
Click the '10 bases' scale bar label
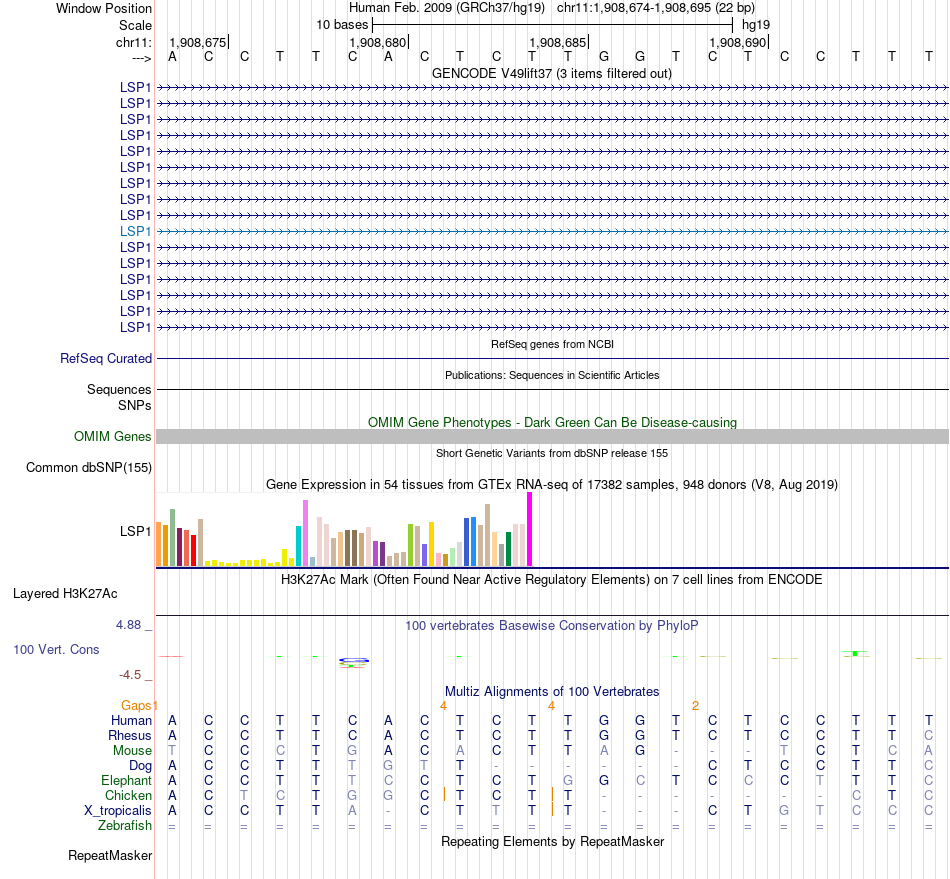342,25
